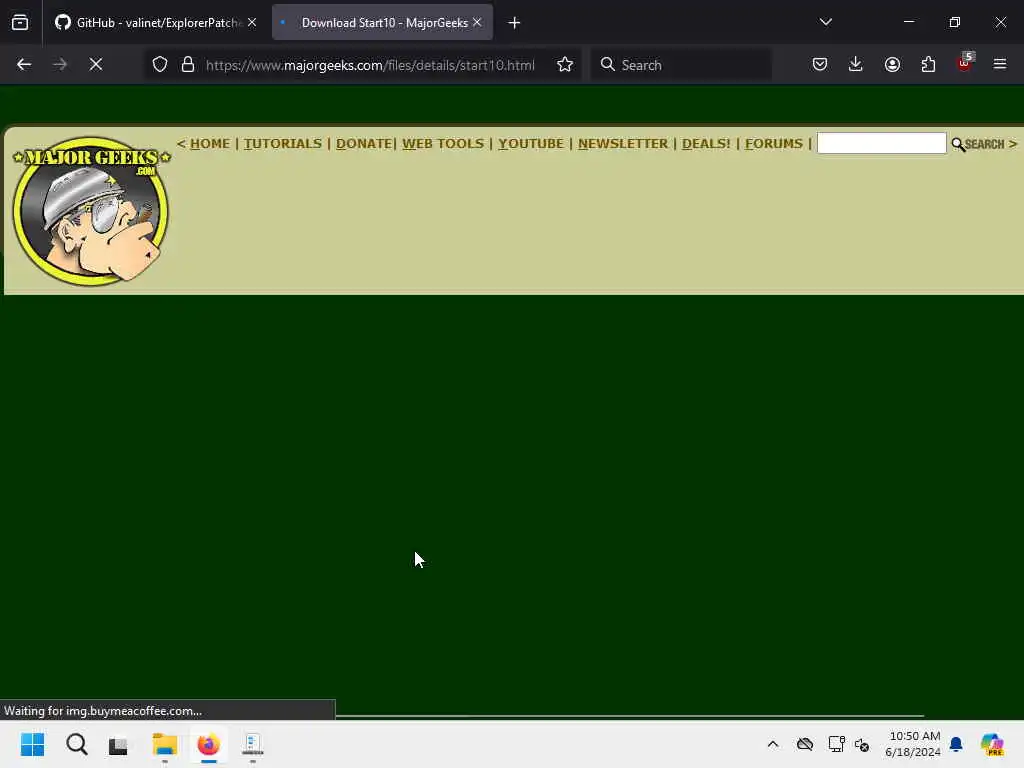Stop loading the page

pos(96,65)
